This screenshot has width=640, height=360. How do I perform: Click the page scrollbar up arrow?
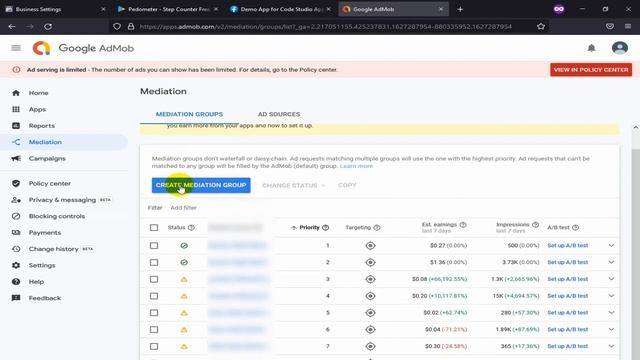click(636, 128)
